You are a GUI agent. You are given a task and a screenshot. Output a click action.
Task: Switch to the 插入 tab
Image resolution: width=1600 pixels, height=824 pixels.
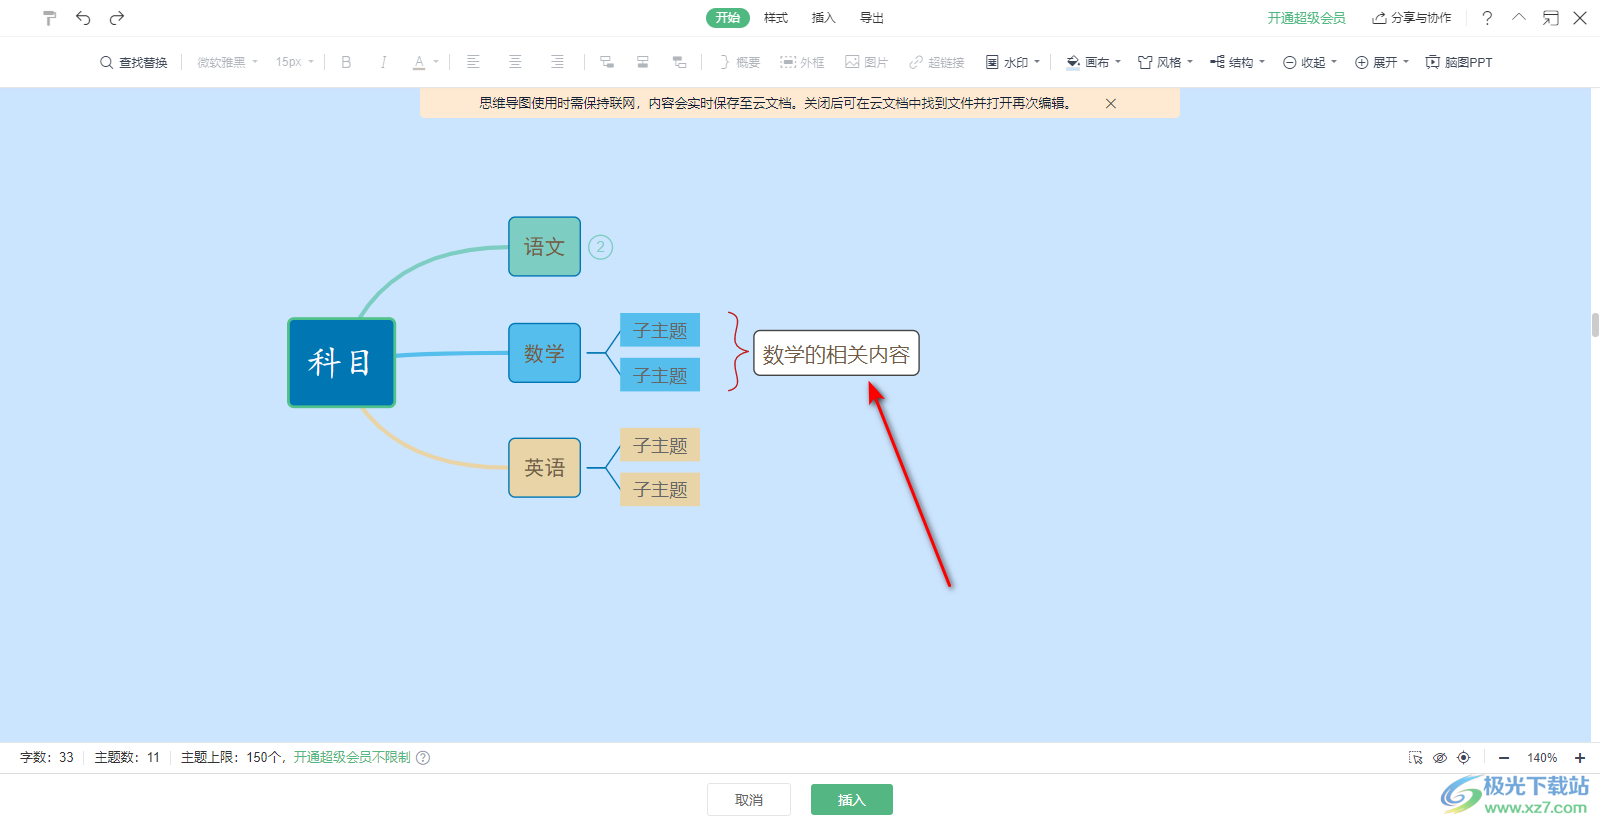[824, 18]
